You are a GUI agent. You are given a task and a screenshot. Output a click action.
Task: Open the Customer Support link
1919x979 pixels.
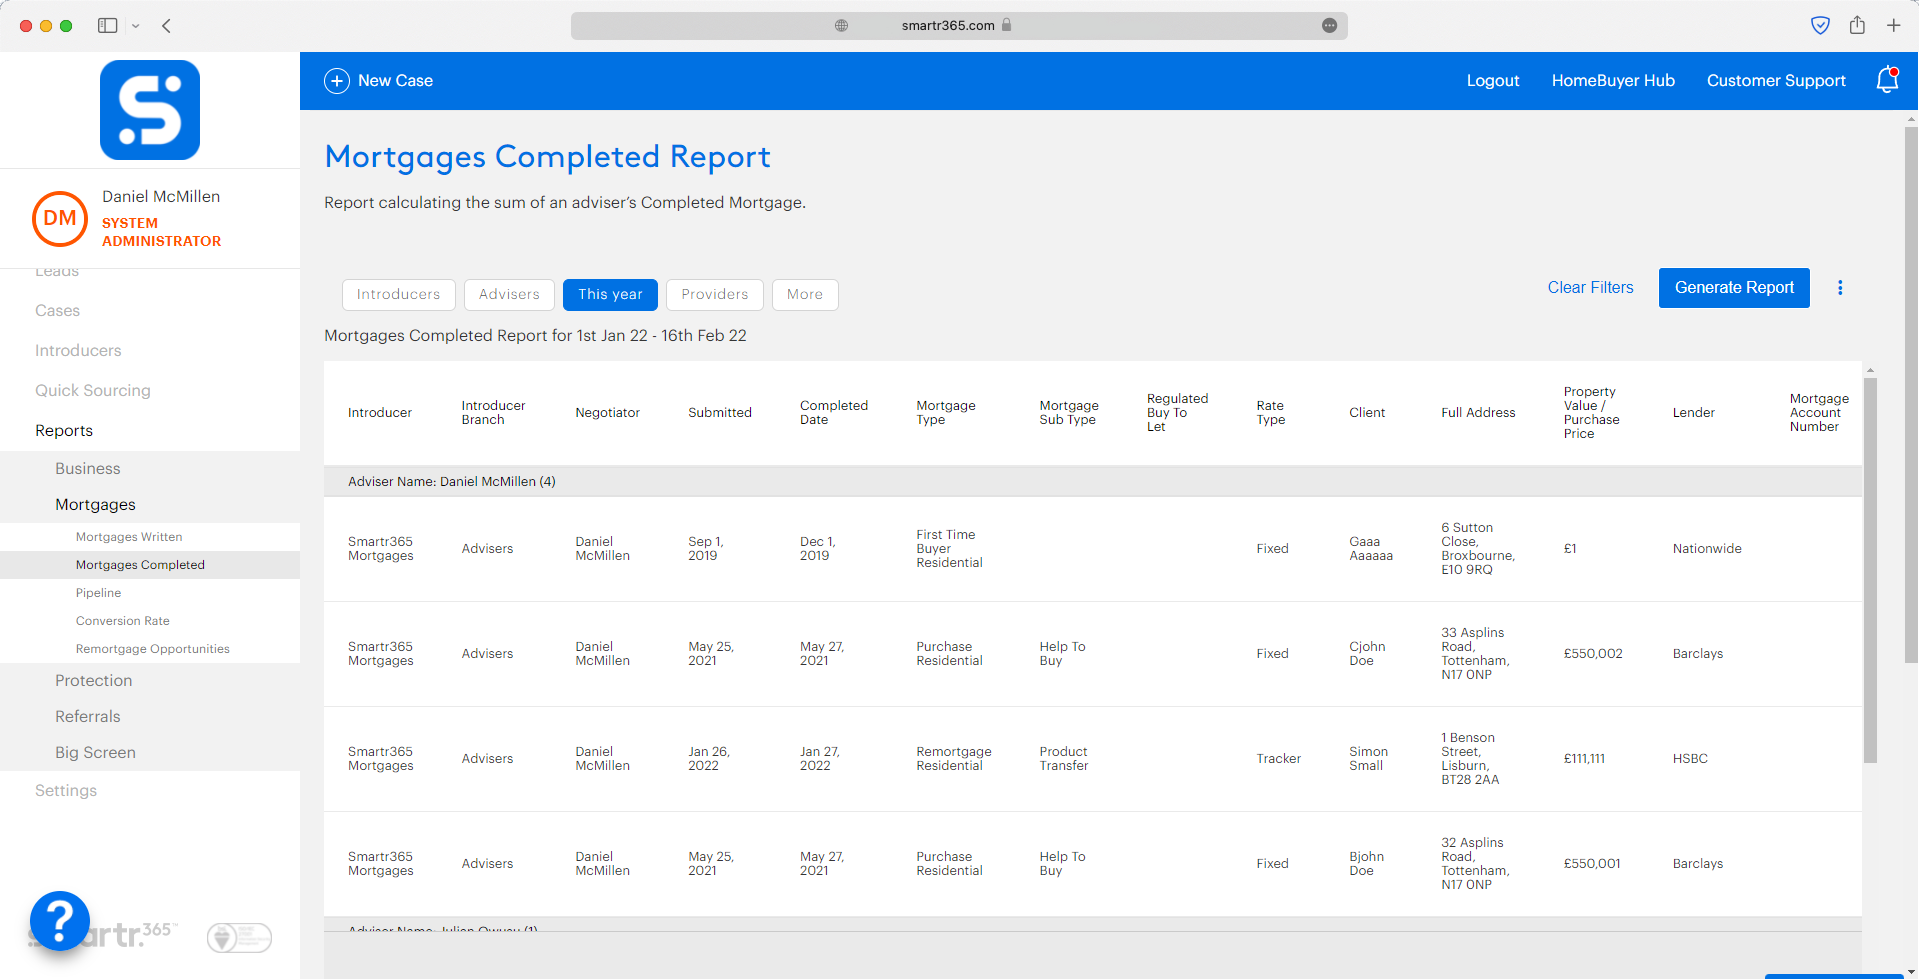[1776, 81]
